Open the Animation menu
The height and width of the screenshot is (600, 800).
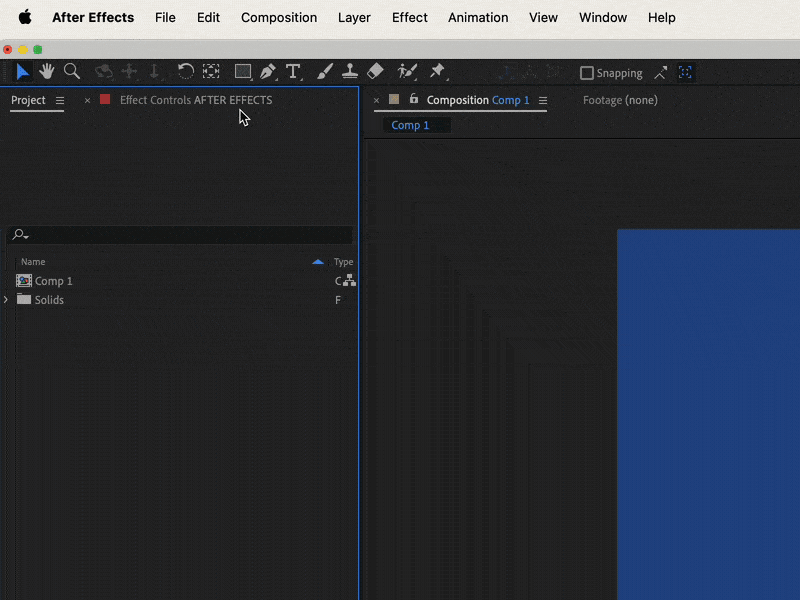coord(478,17)
